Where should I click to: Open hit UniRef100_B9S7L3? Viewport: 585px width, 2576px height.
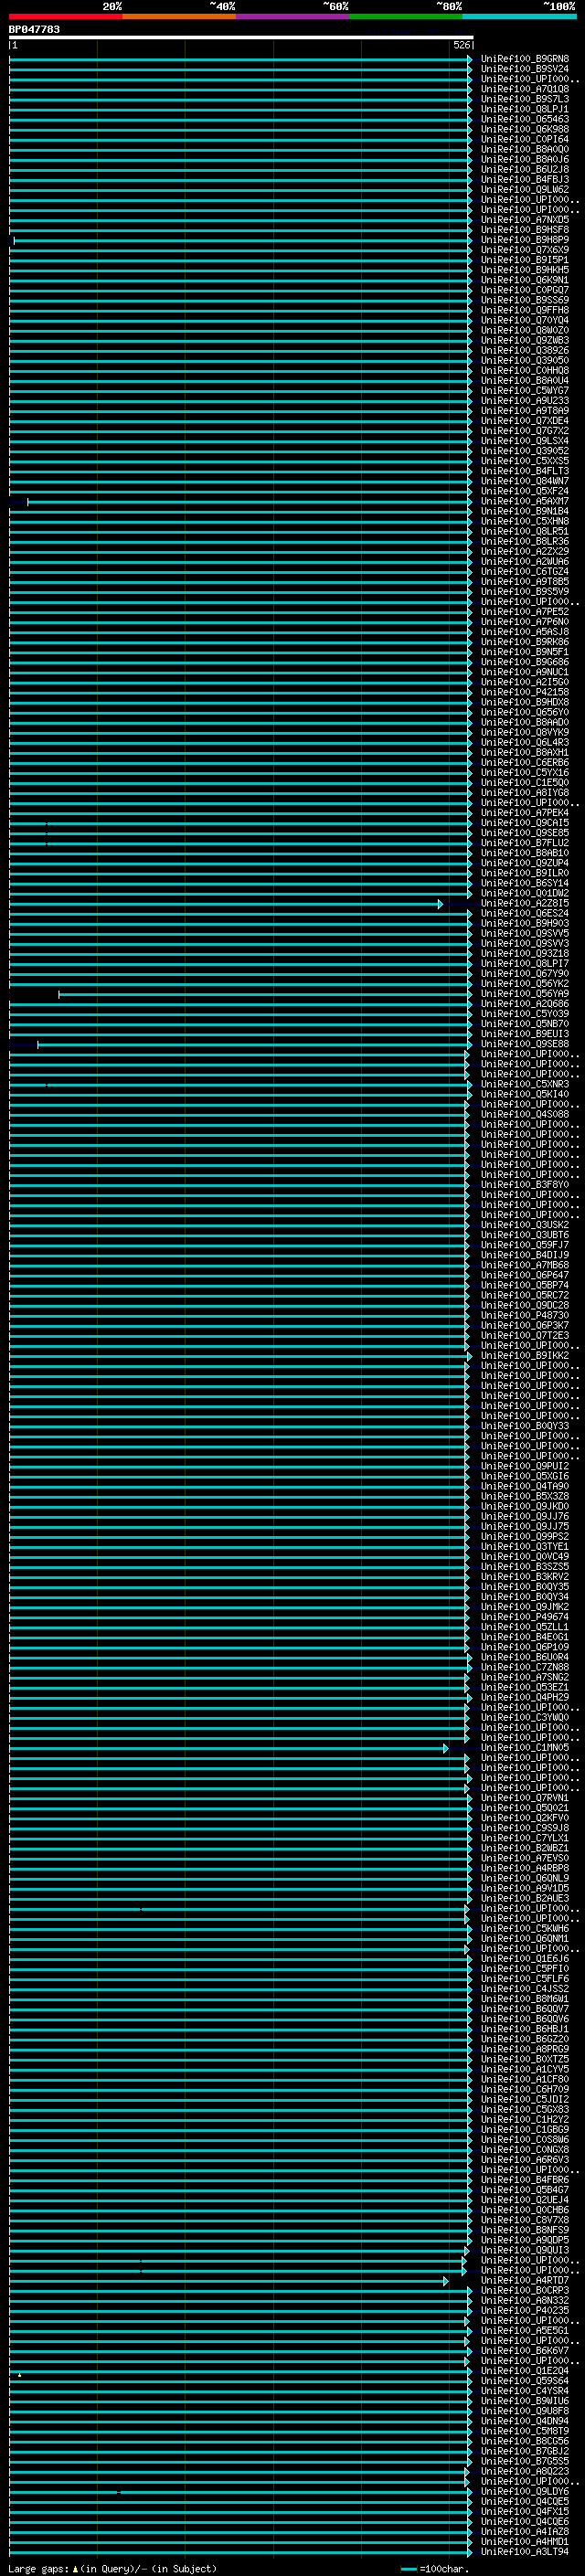tap(525, 99)
